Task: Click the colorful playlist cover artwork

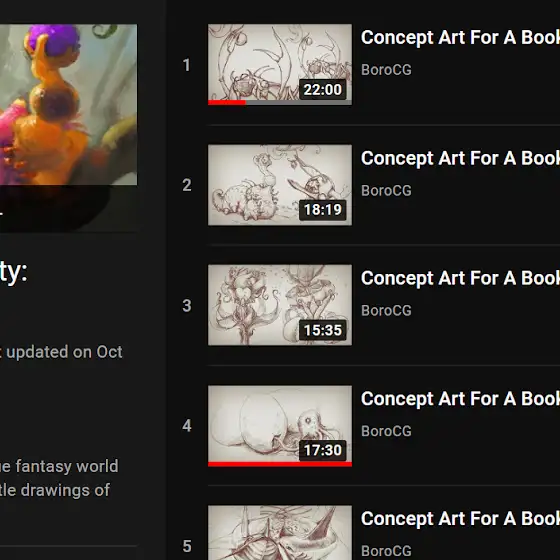Action: coord(68,105)
